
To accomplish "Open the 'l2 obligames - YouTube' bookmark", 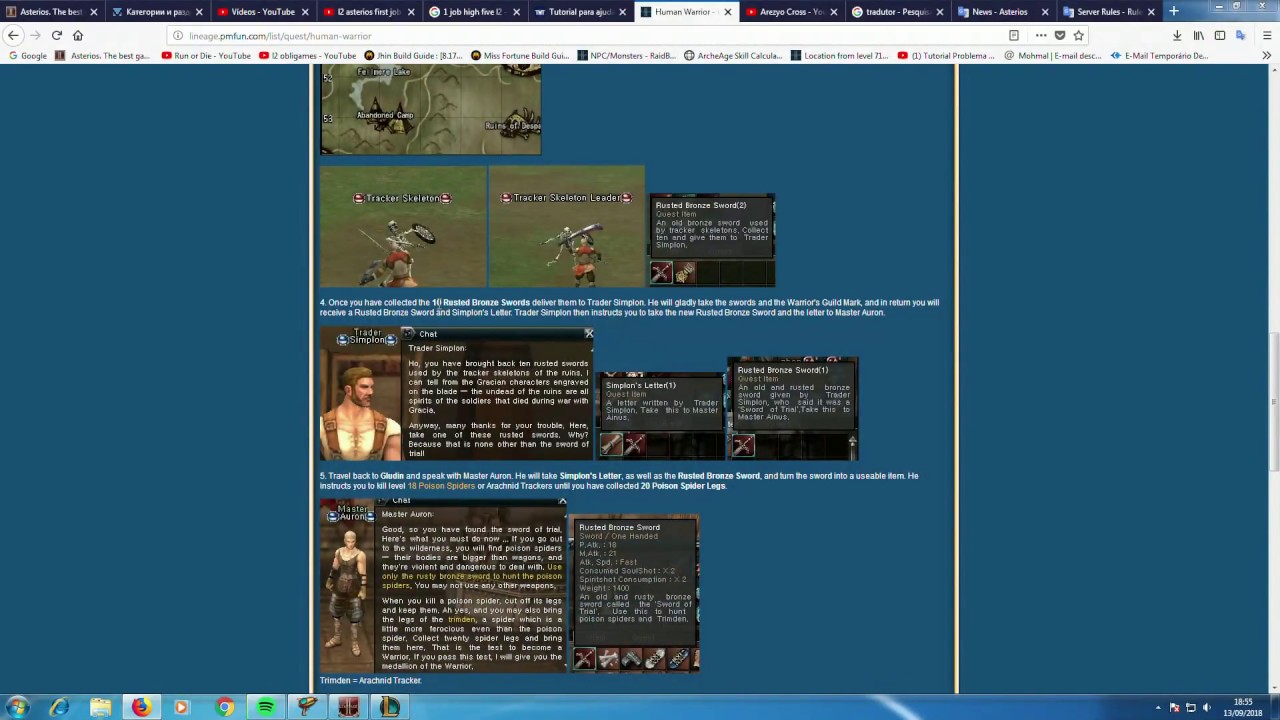I will point(307,56).
